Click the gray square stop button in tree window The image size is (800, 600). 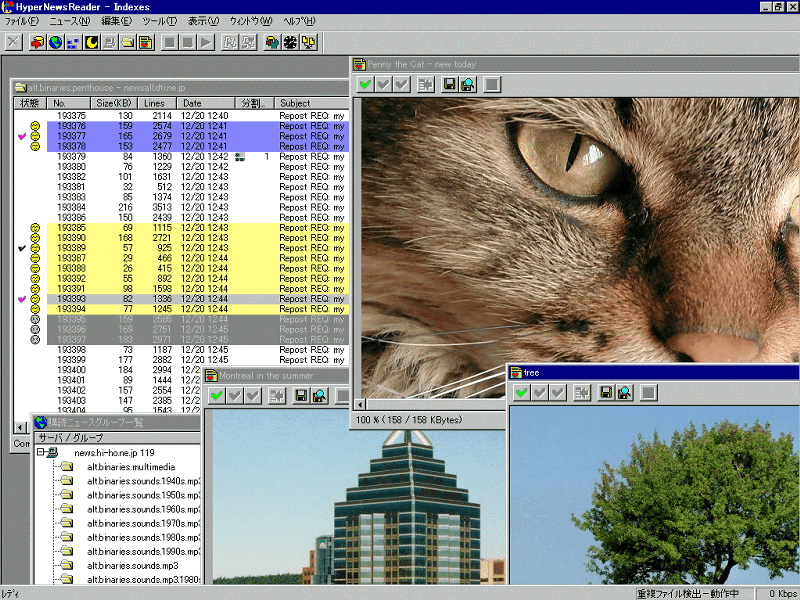[648, 392]
